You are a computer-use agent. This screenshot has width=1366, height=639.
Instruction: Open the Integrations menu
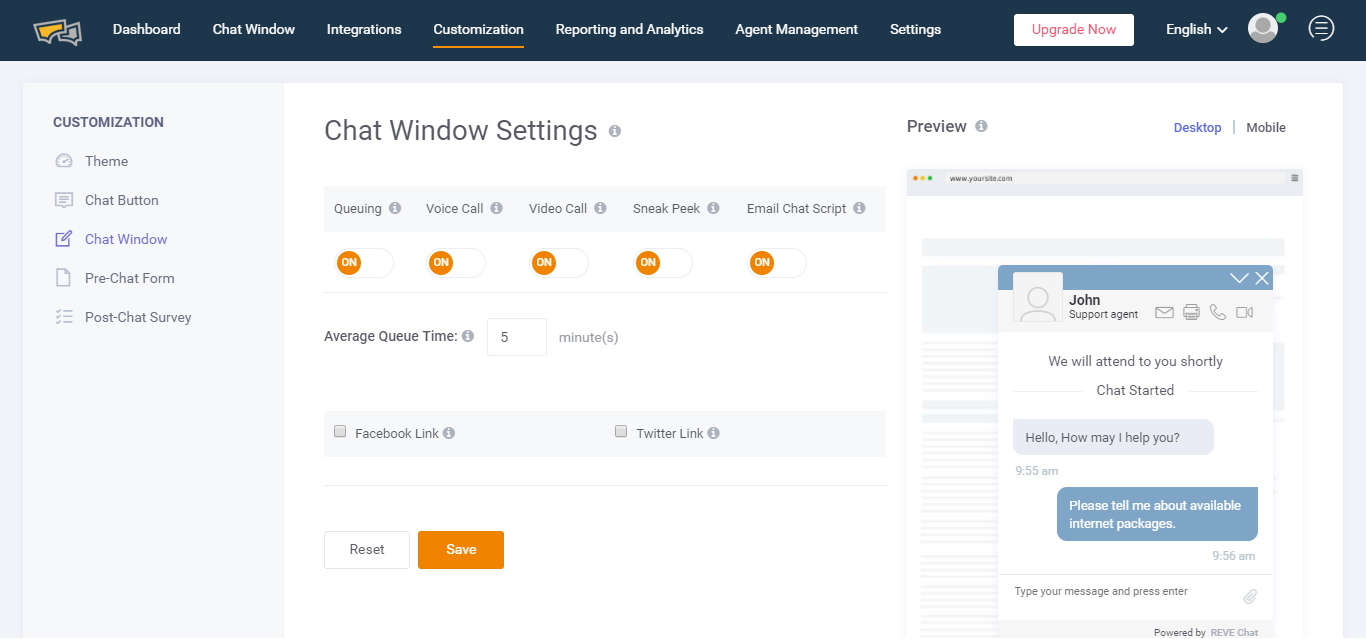364,29
